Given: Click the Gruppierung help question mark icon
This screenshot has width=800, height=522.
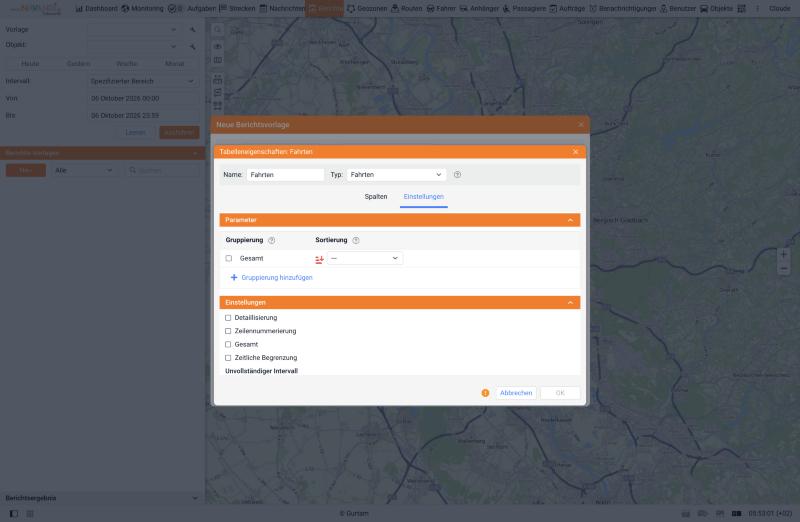Looking at the screenshot, I should click(271, 240).
